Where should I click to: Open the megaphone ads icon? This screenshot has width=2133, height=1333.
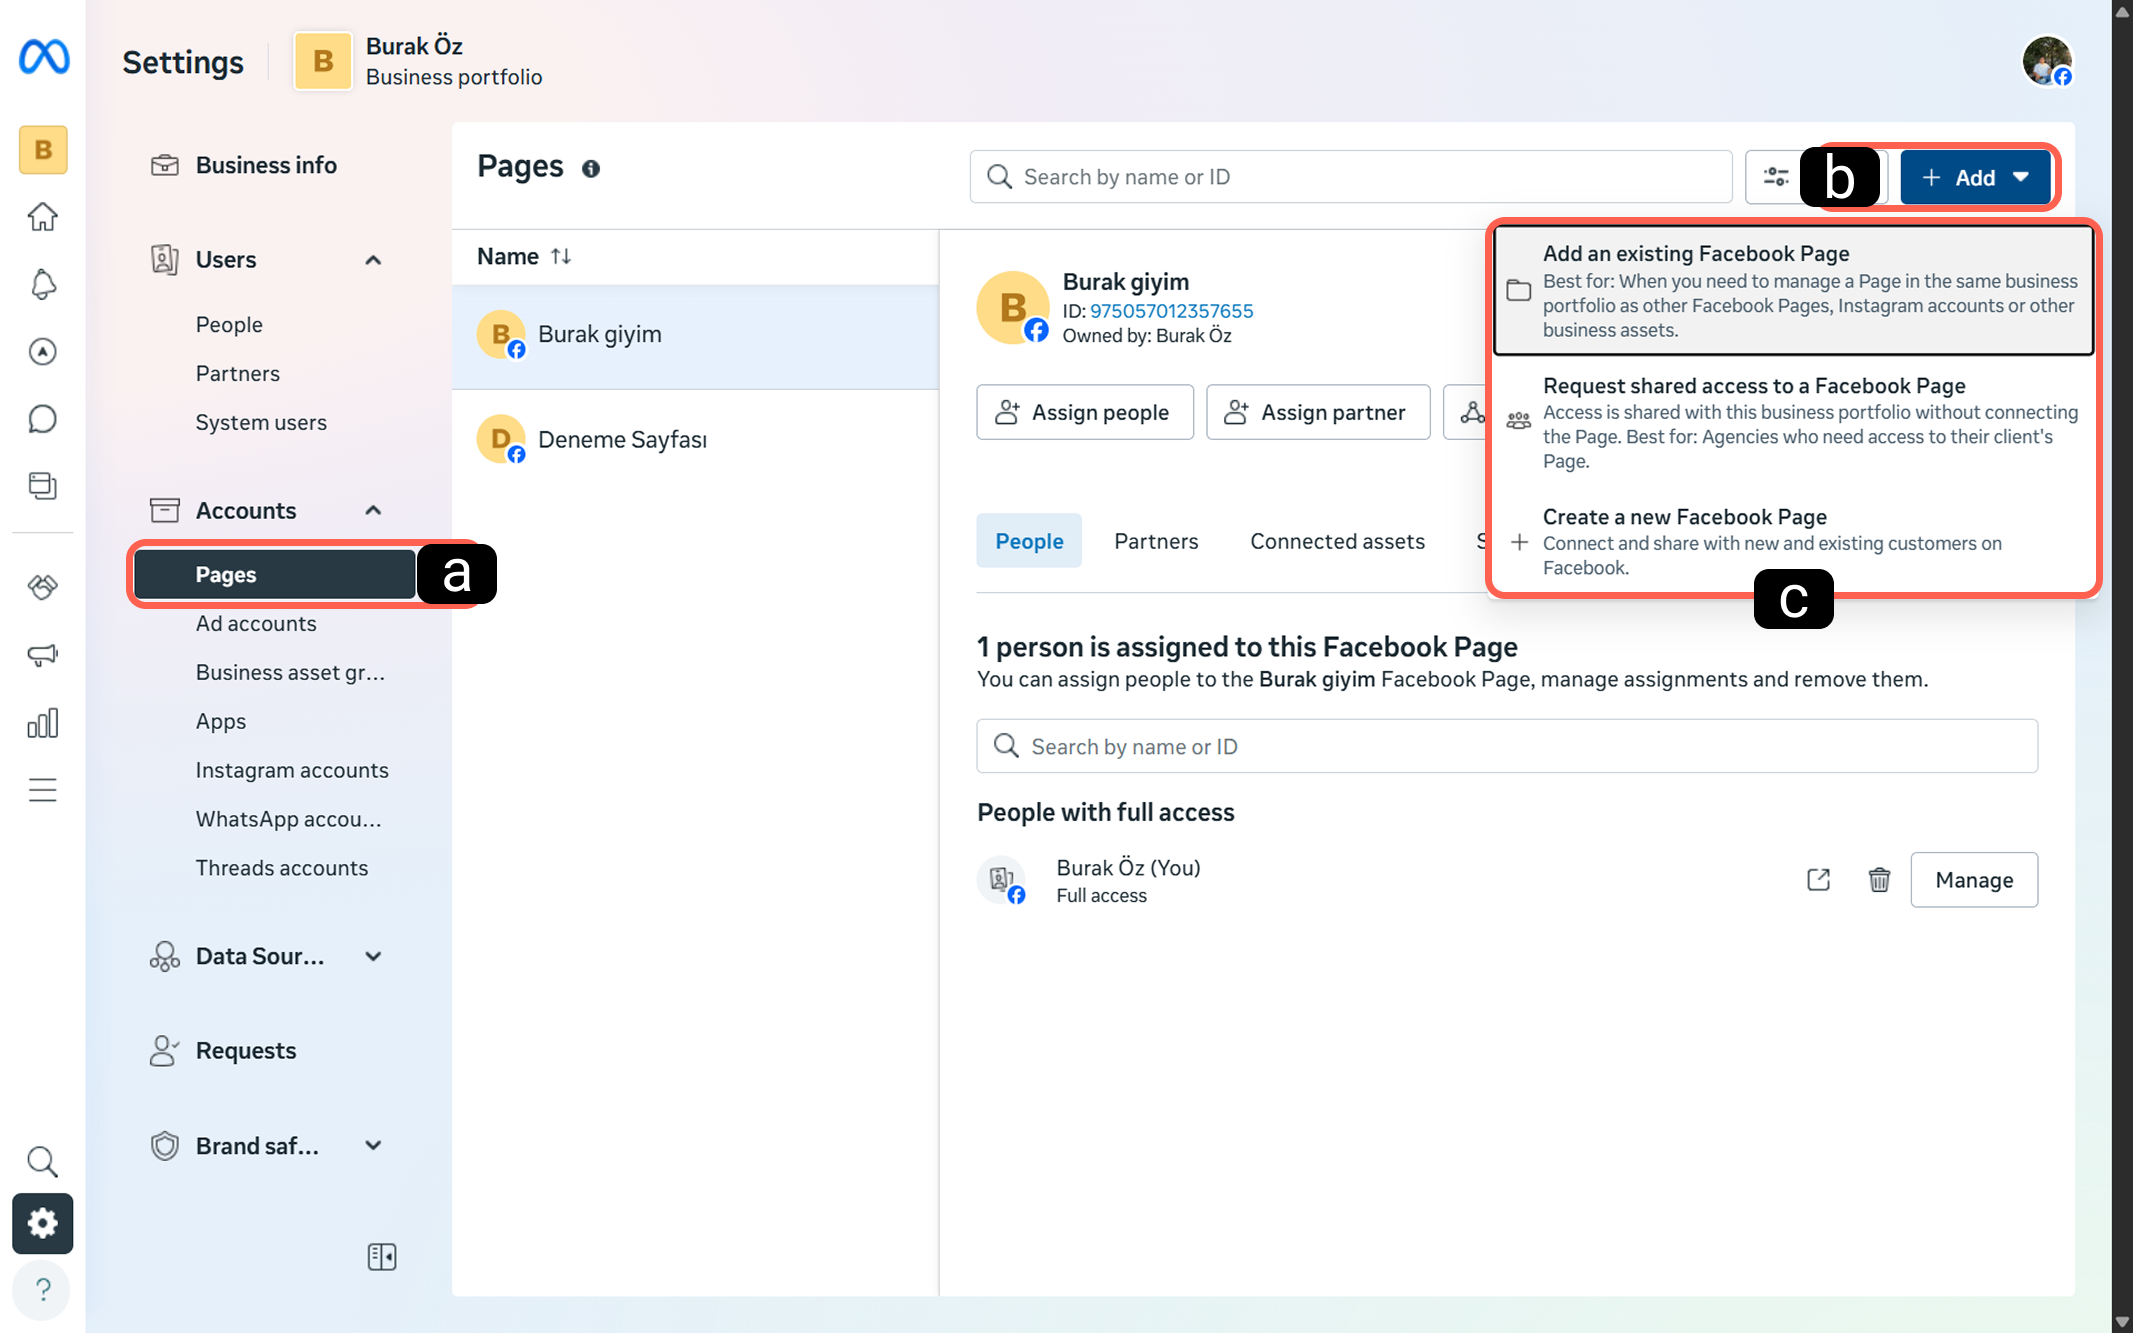point(43,655)
